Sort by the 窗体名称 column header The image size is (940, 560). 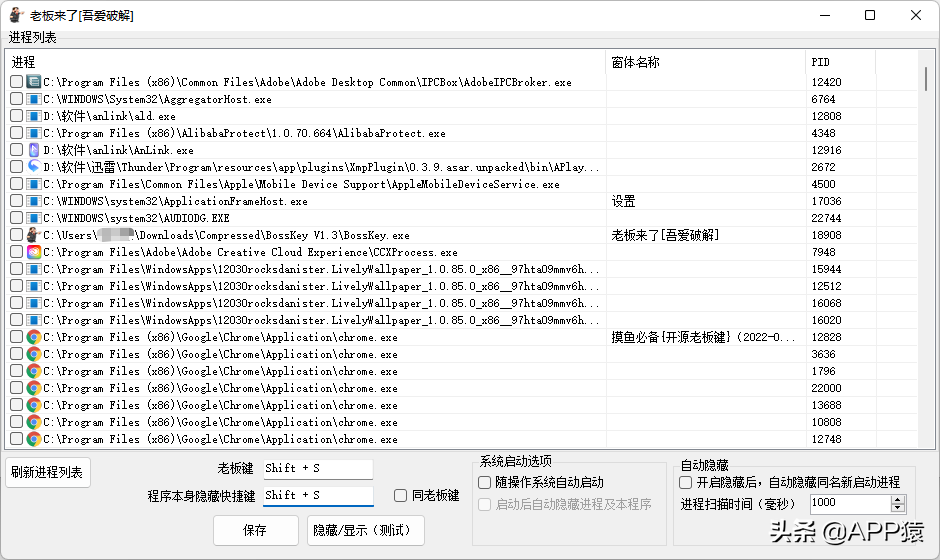706,62
